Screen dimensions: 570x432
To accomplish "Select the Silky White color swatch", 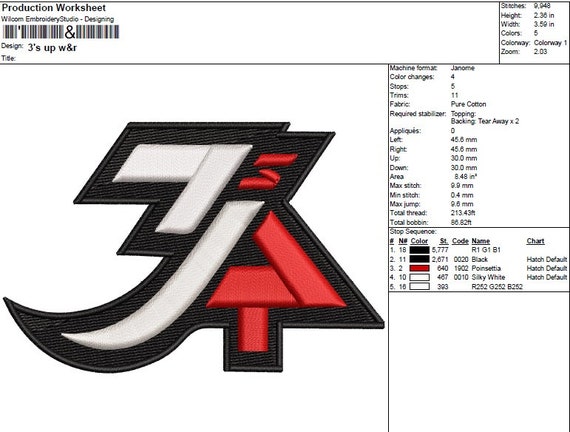I will tap(419, 277).
